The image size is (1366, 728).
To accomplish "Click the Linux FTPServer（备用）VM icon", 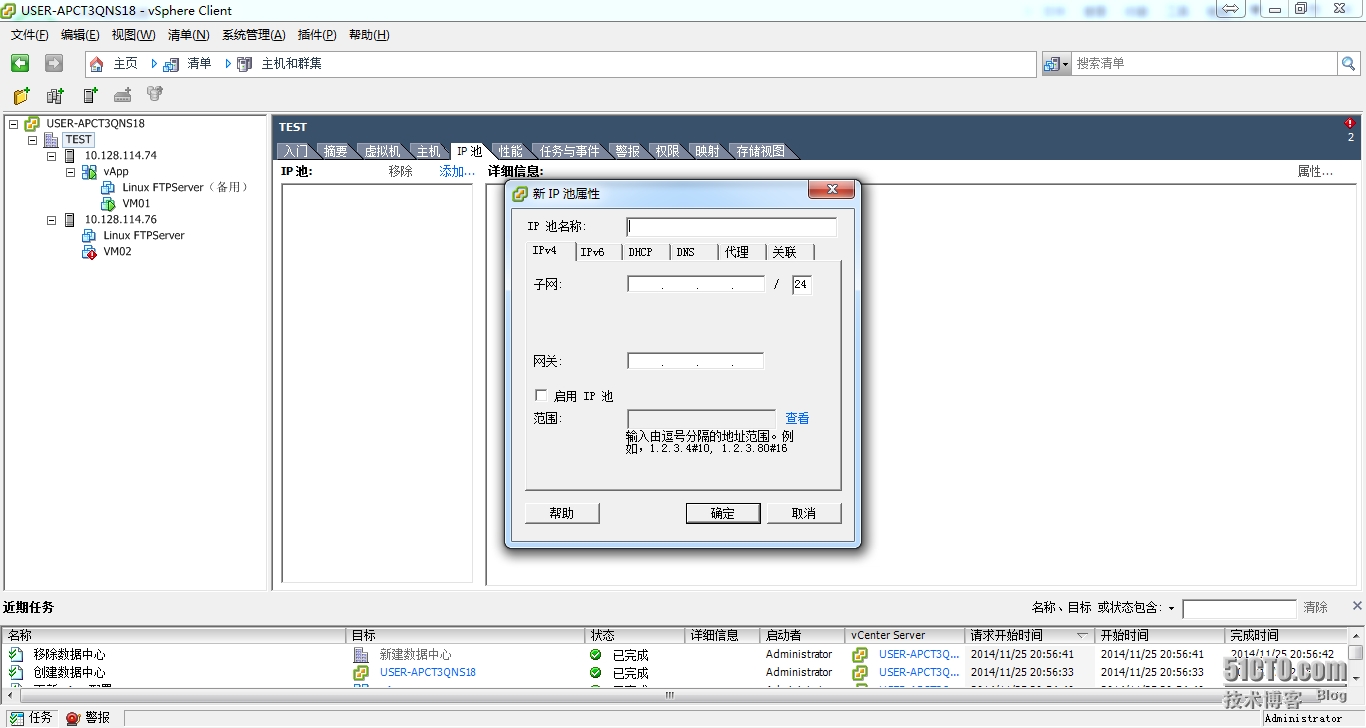I will 108,188.
